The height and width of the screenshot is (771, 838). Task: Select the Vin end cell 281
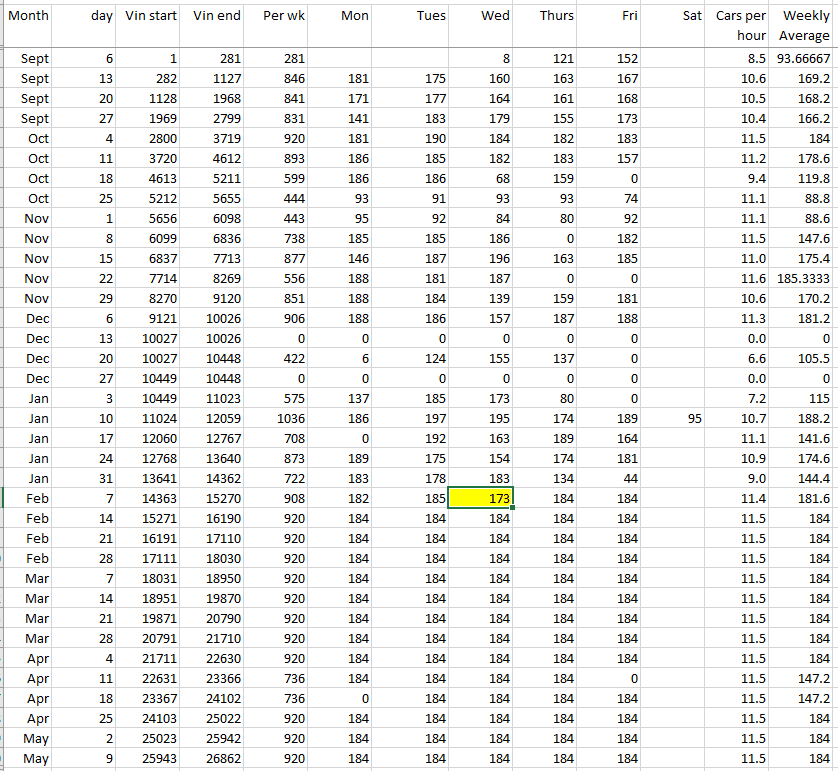coord(214,59)
